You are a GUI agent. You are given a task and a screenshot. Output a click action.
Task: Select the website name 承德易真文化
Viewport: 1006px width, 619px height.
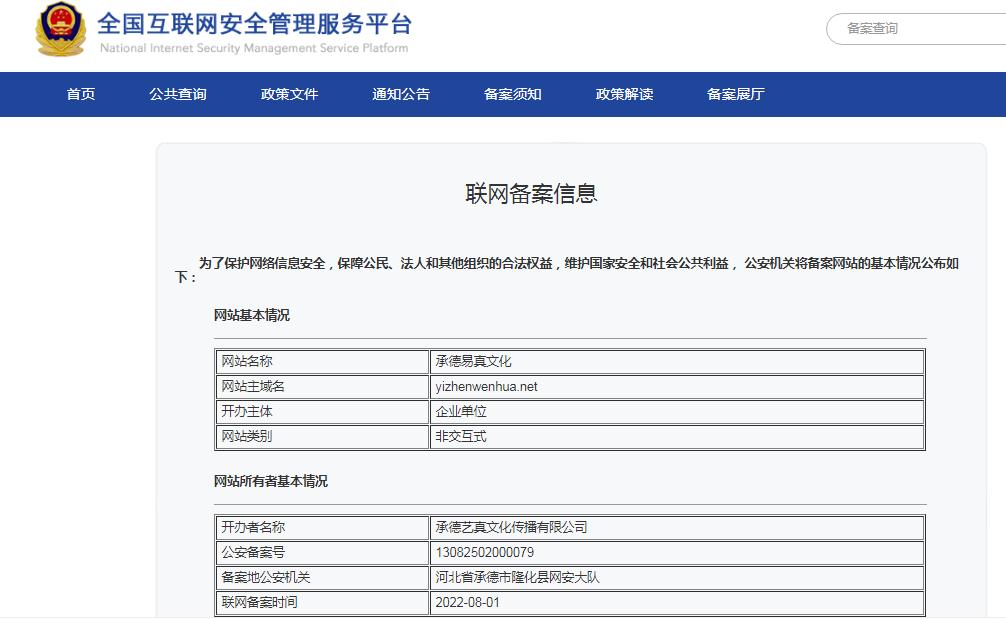[x=473, y=361]
